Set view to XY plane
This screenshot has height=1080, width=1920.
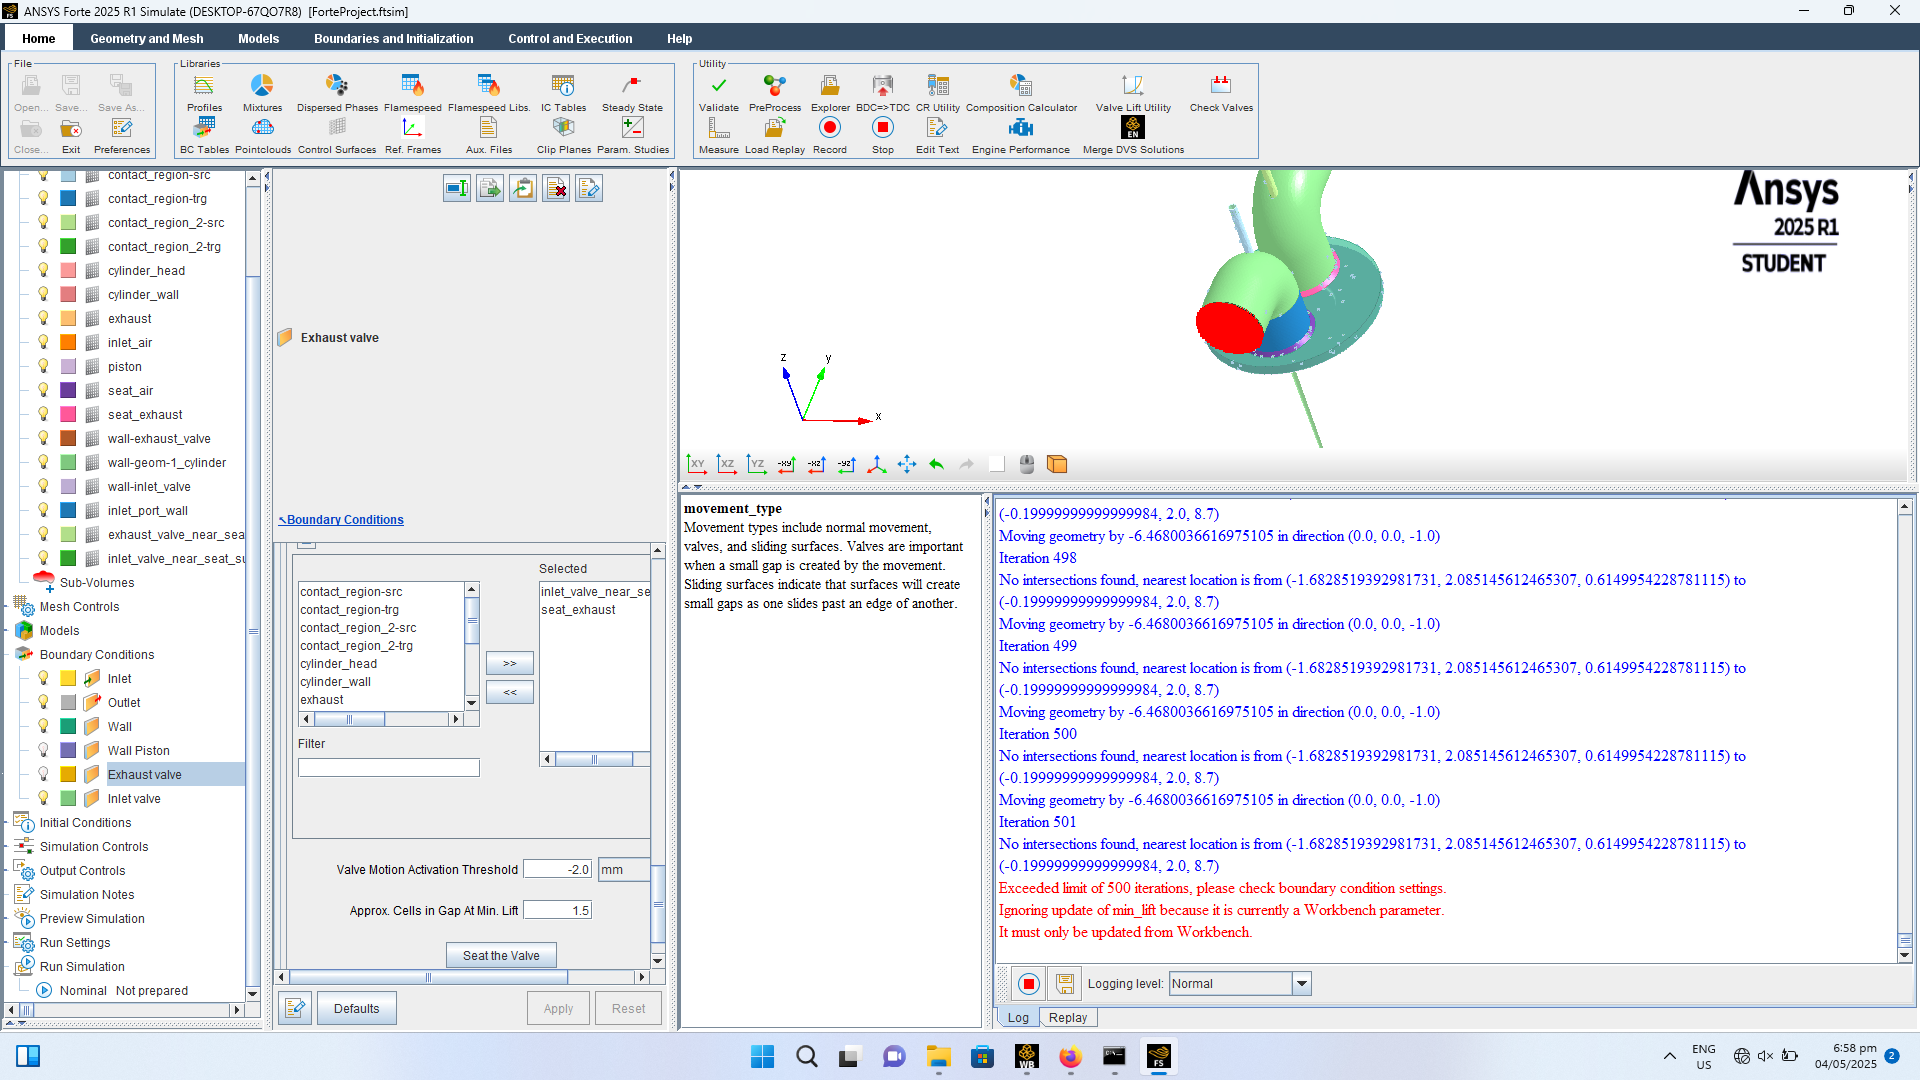coord(696,464)
